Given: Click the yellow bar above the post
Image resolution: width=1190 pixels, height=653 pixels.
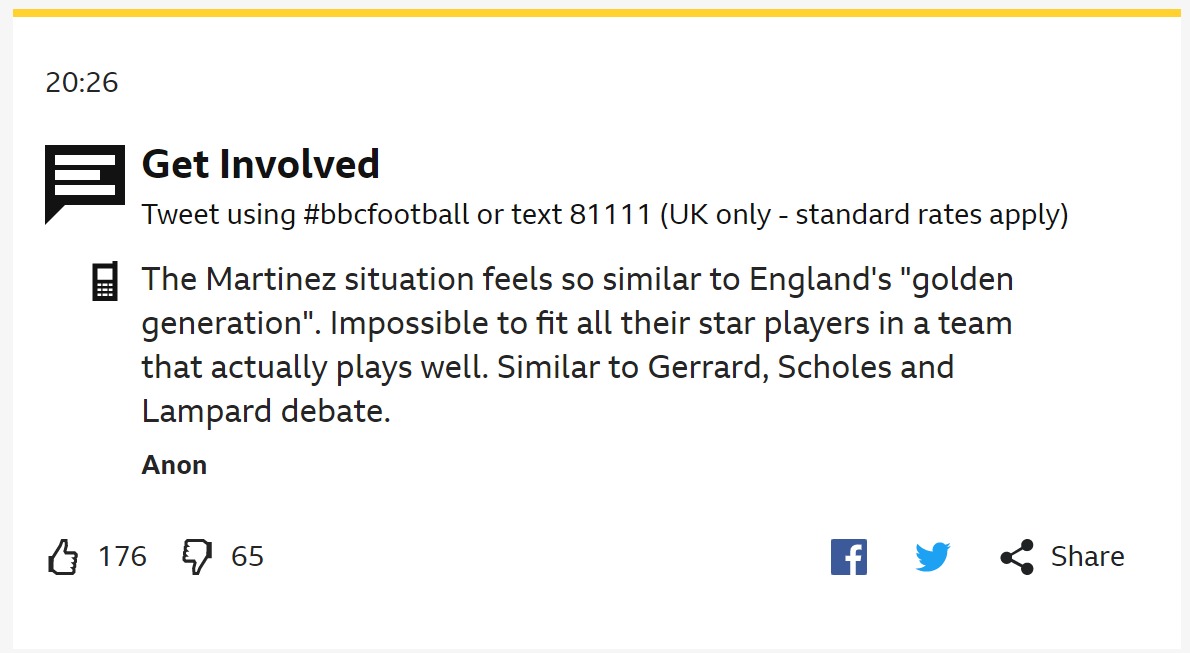Looking at the screenshot, I should 595,13.
